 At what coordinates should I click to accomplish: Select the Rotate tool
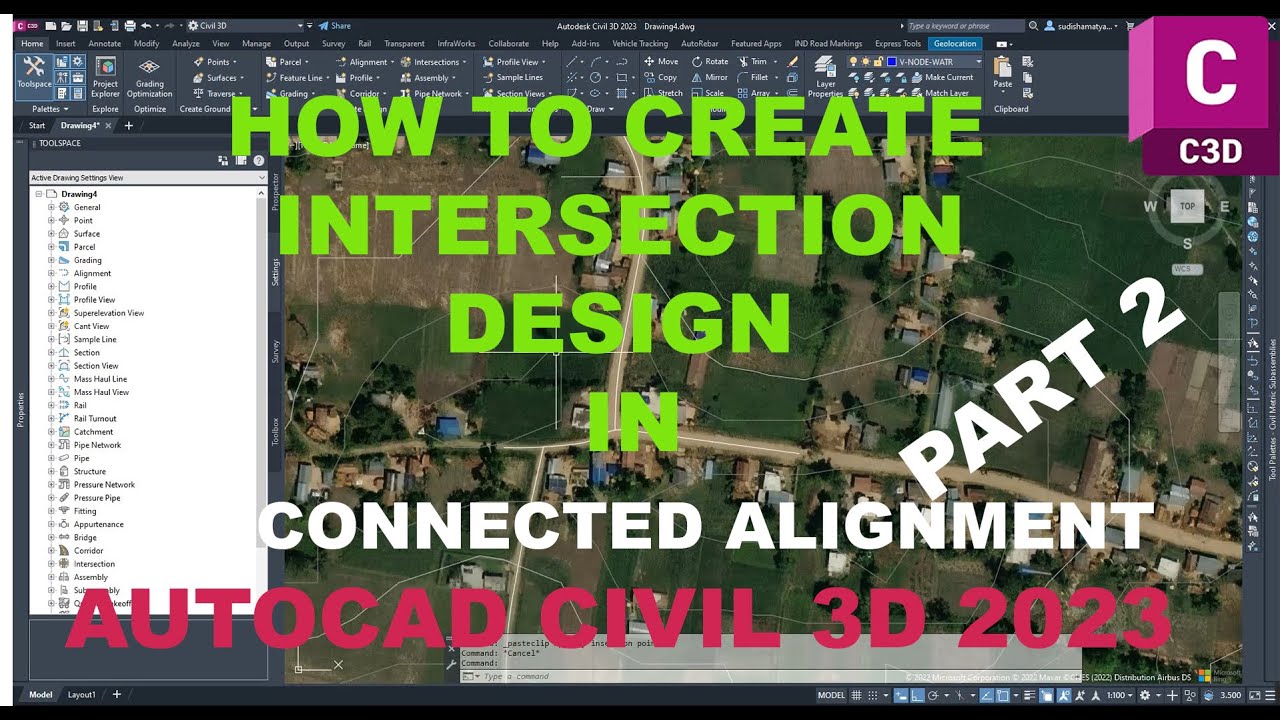coord(710,62)
